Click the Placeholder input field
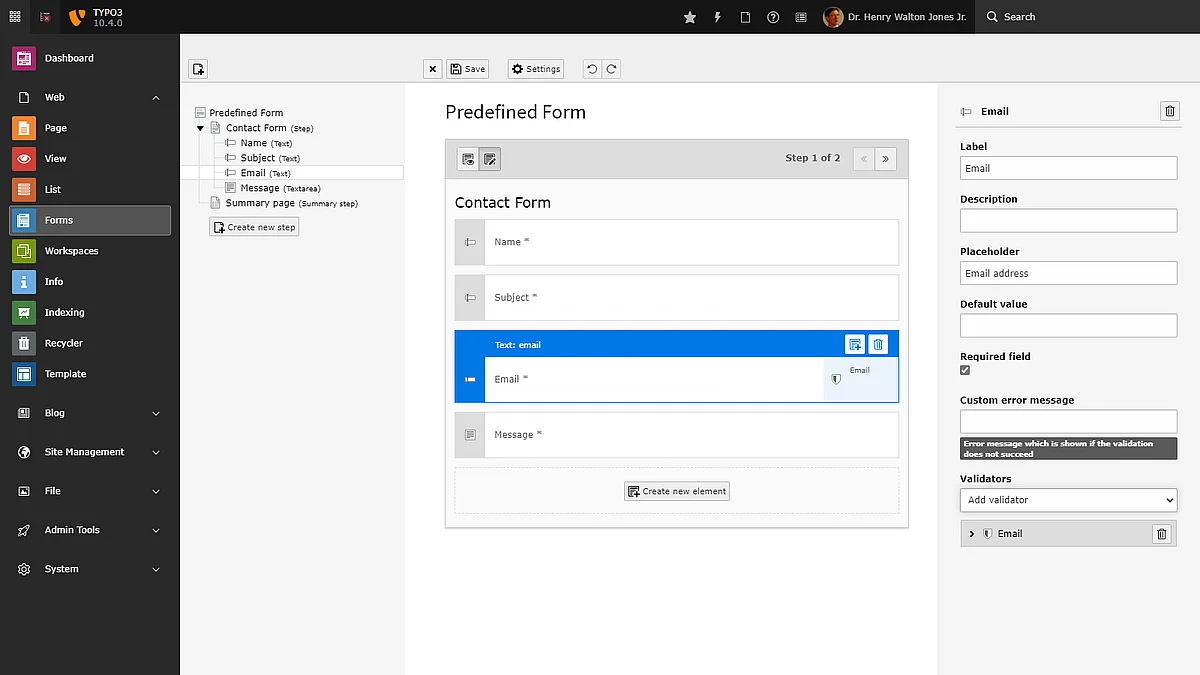The height and width of the screenshot is (675, 1200). [x=1068, y=273]
